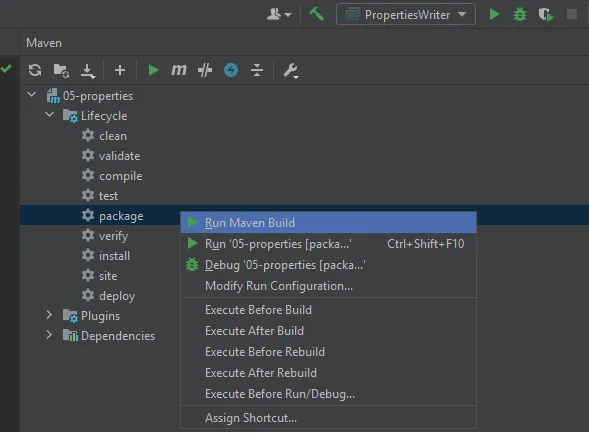Viewport: 589px width, 441px height.
Task: Click the Maven tool window title
Action: 44,43
